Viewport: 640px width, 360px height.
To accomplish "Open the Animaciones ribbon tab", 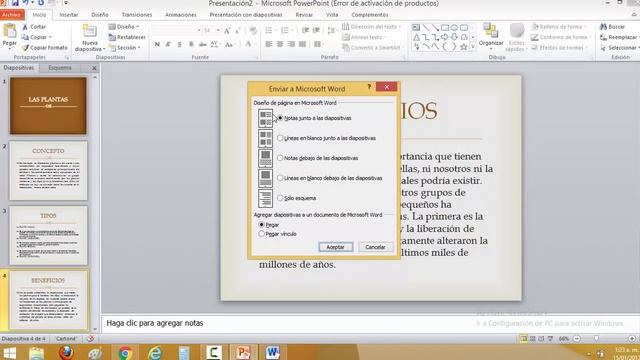I will coord(181,15).
